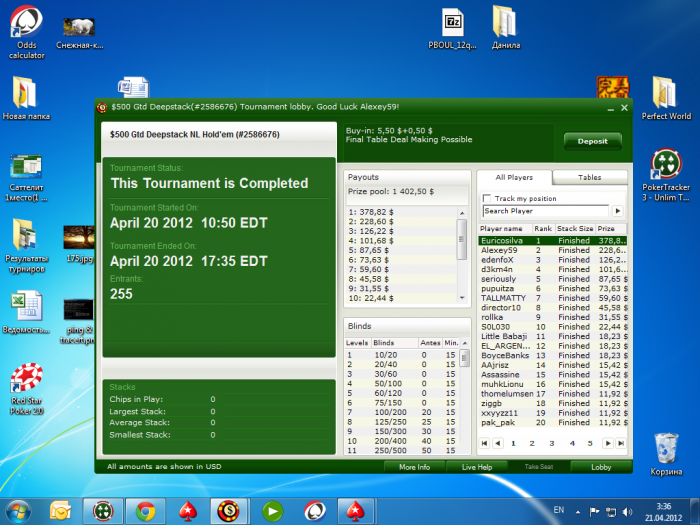The image size is (700, 525).
Task: Open the green play-button taskbar app
Action: pos(272,512)
